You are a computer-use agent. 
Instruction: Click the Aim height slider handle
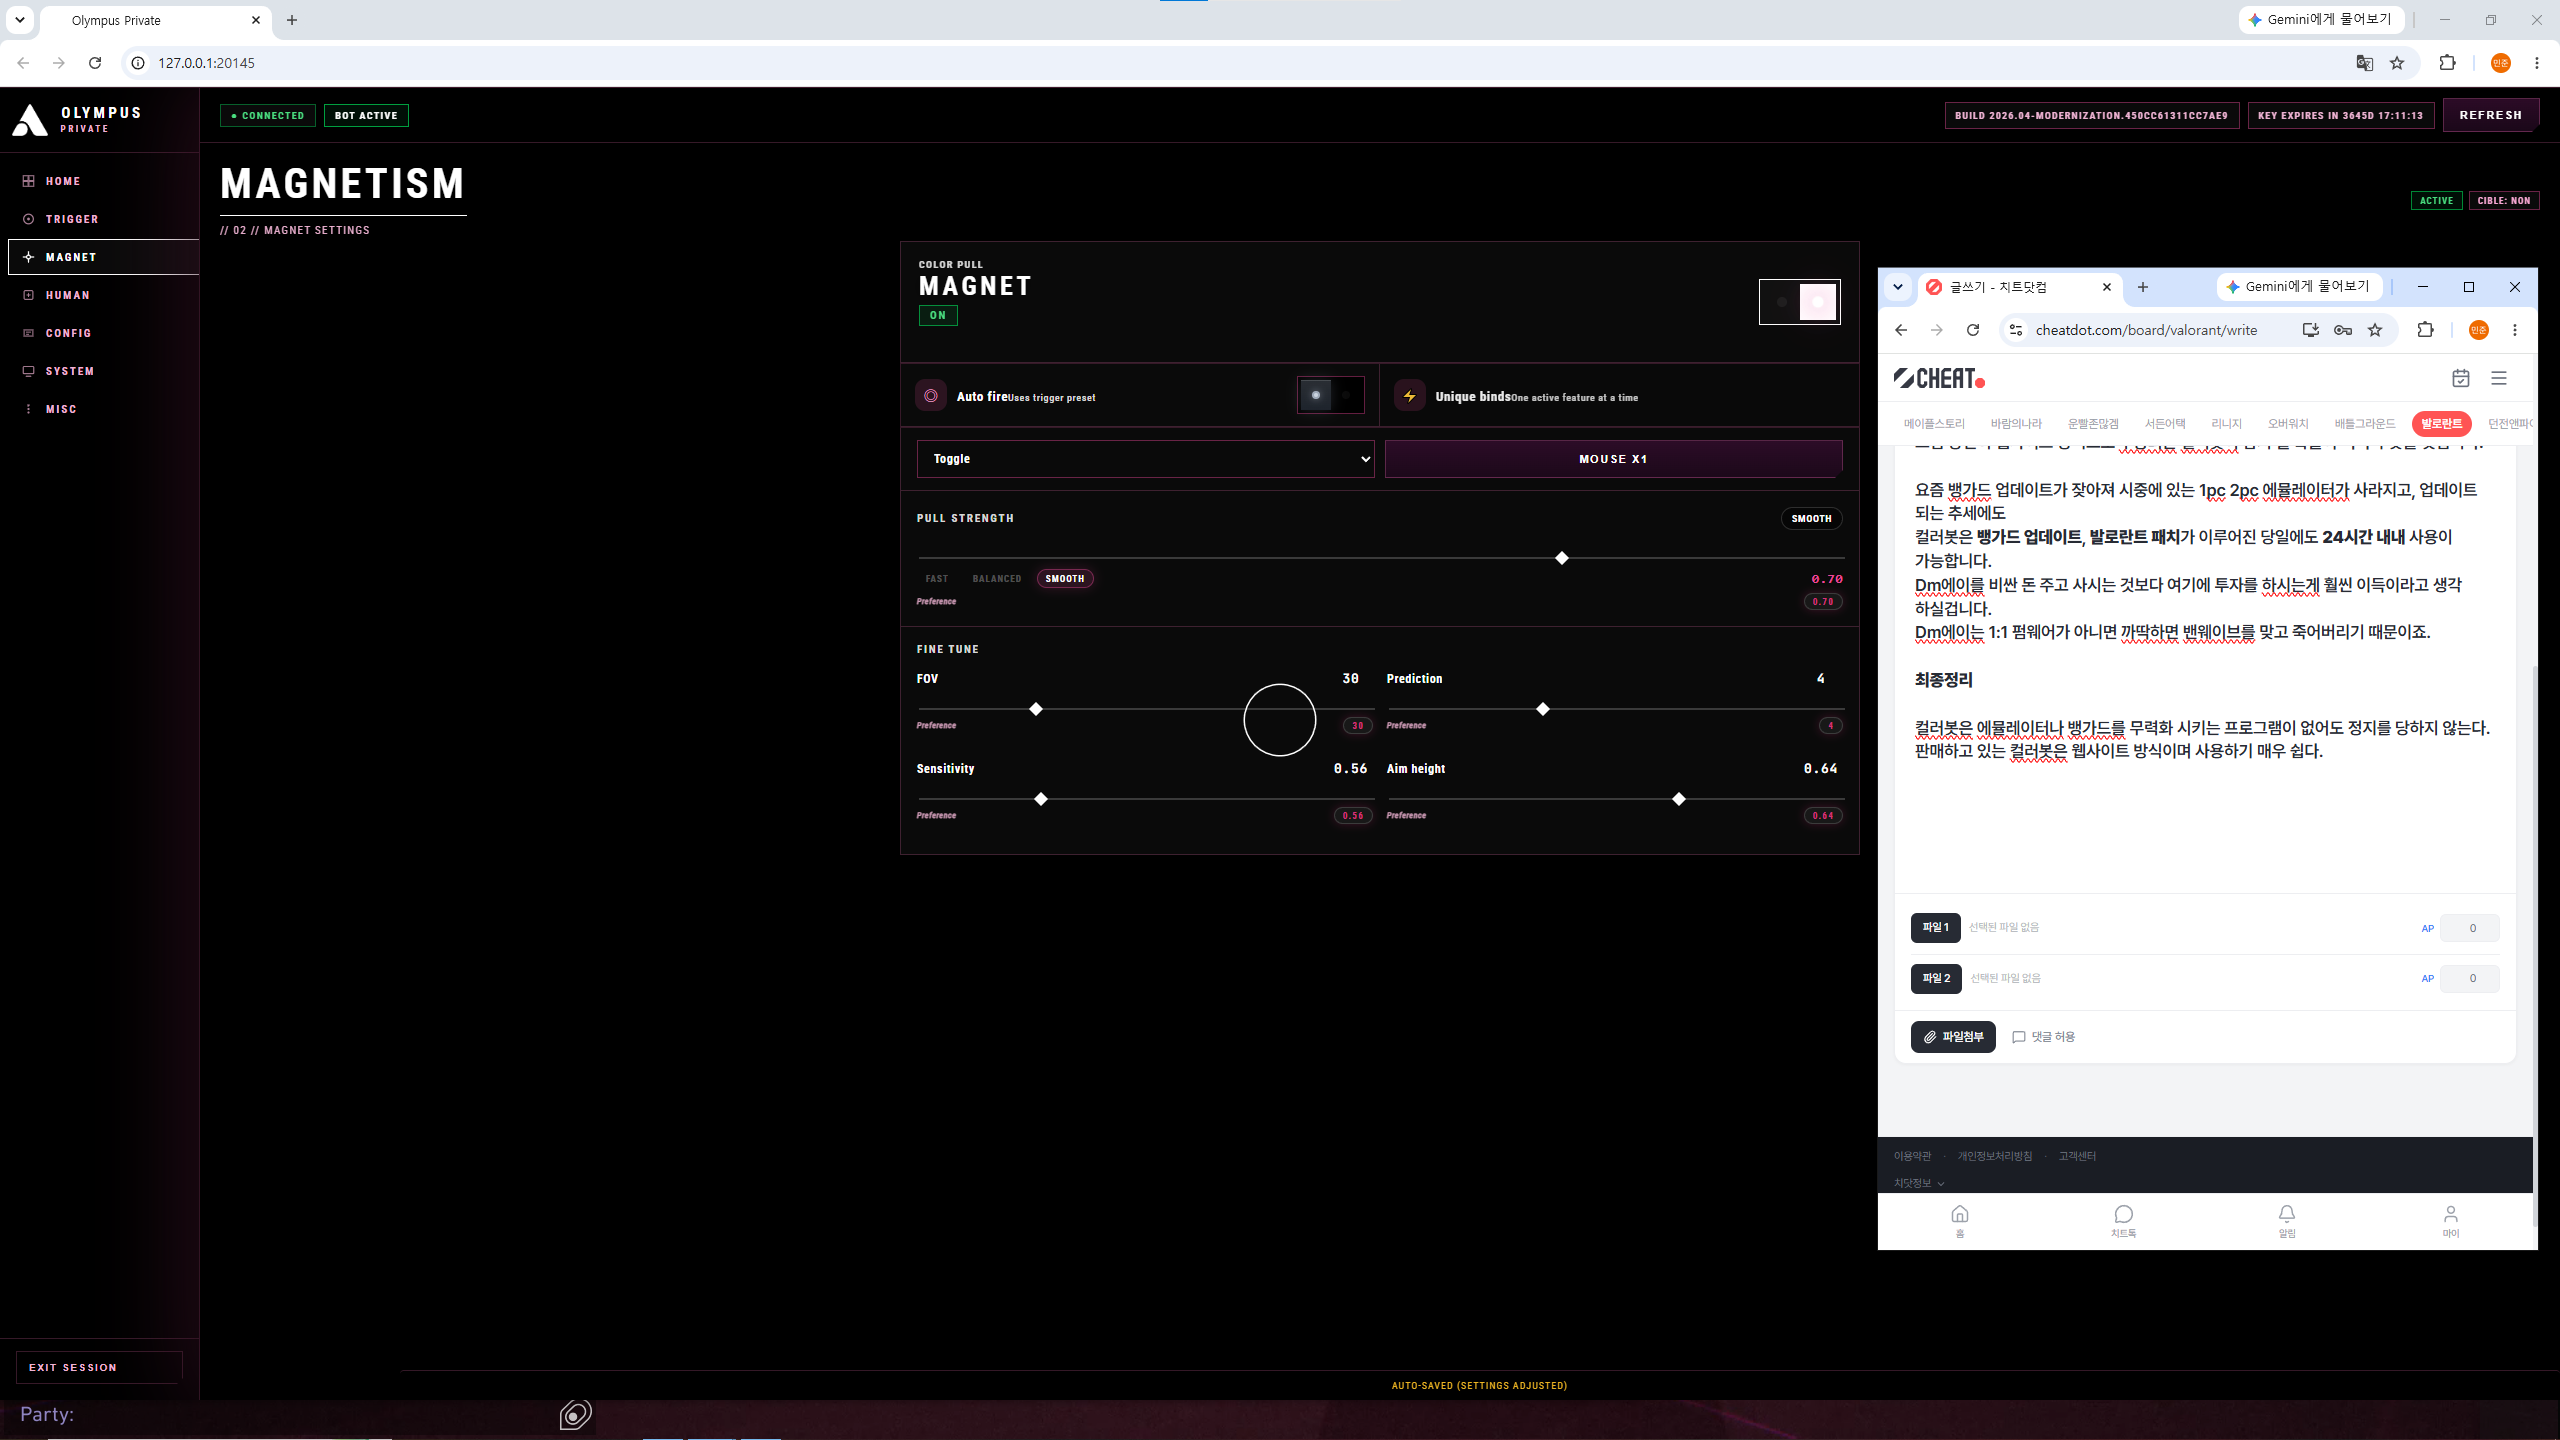pos(1679,799)
